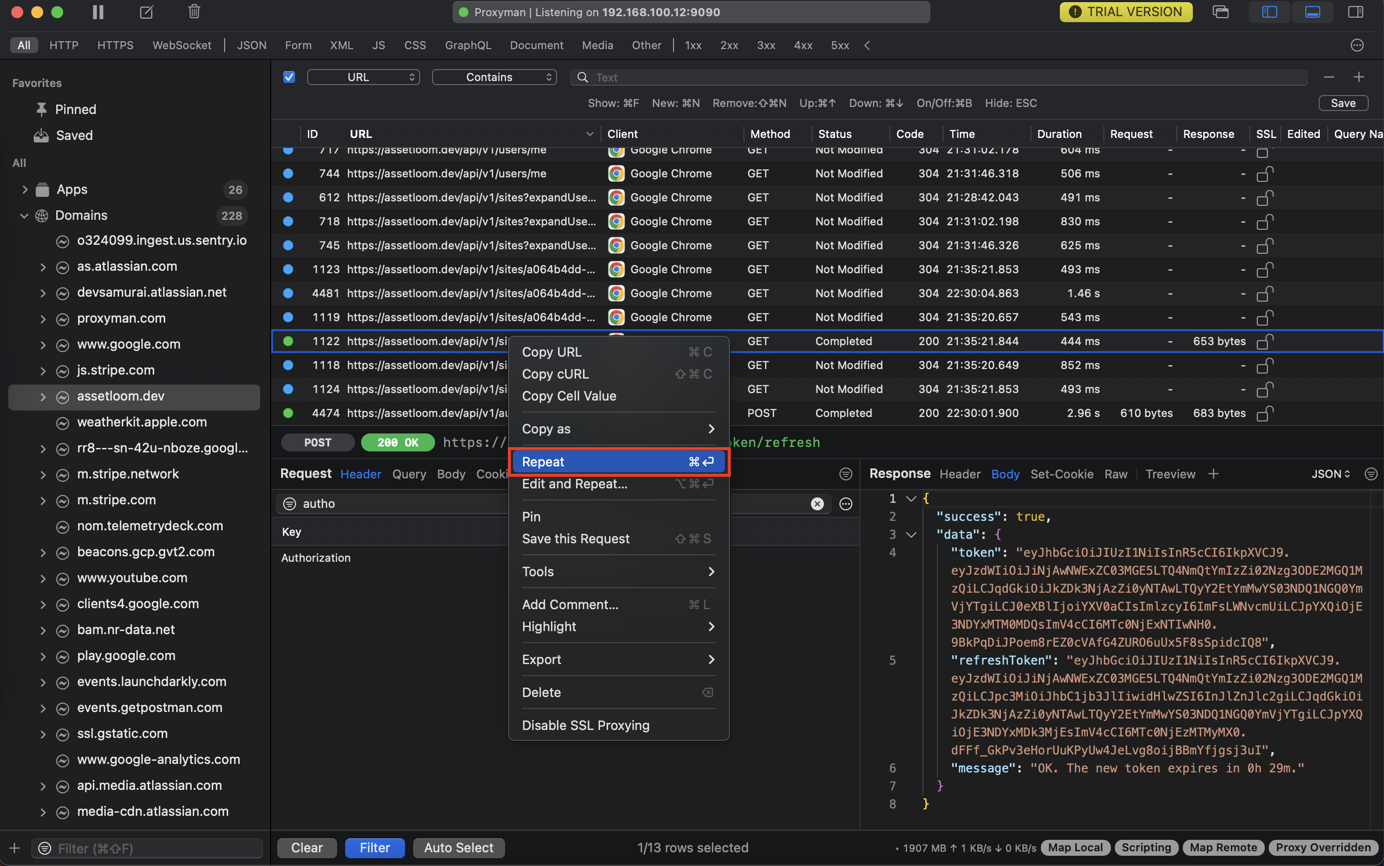Fold JSON line 1 with chevron

tap(911, 498)
